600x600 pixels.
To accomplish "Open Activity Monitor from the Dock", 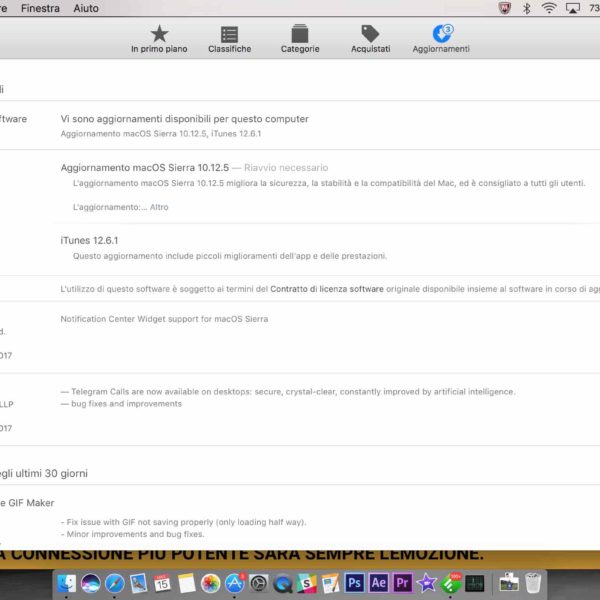I will (x=474, y=583).
